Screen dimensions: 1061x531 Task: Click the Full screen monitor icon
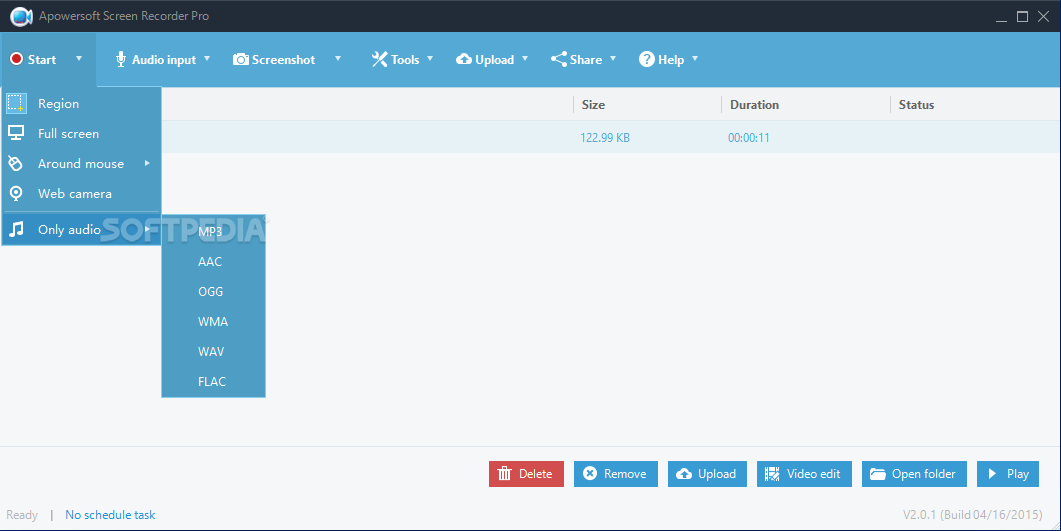16,133
